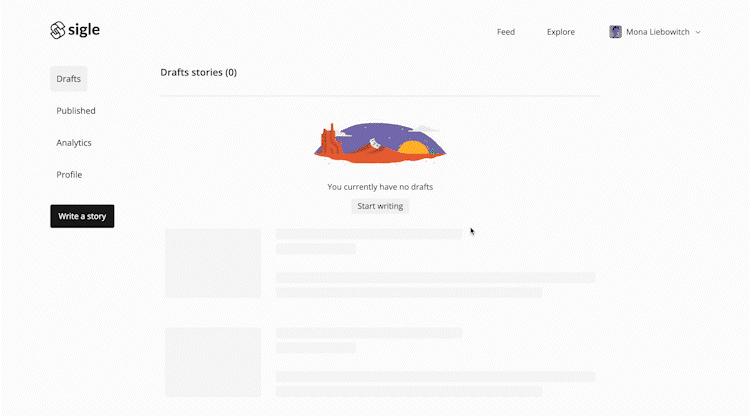Go to the Feed page
750x417 pixels.
506,32
